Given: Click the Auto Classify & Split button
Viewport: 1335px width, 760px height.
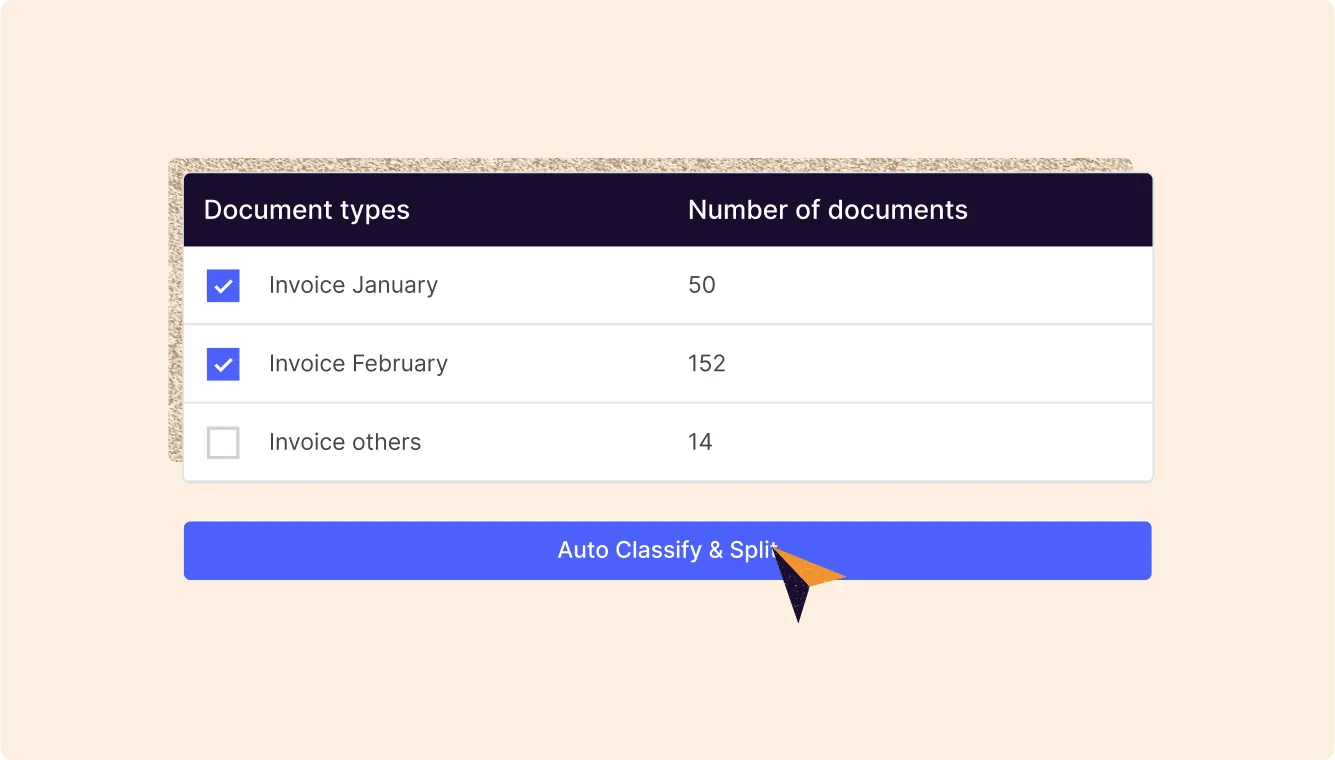Looking at the screenshot, I should [x=667, y=550].
